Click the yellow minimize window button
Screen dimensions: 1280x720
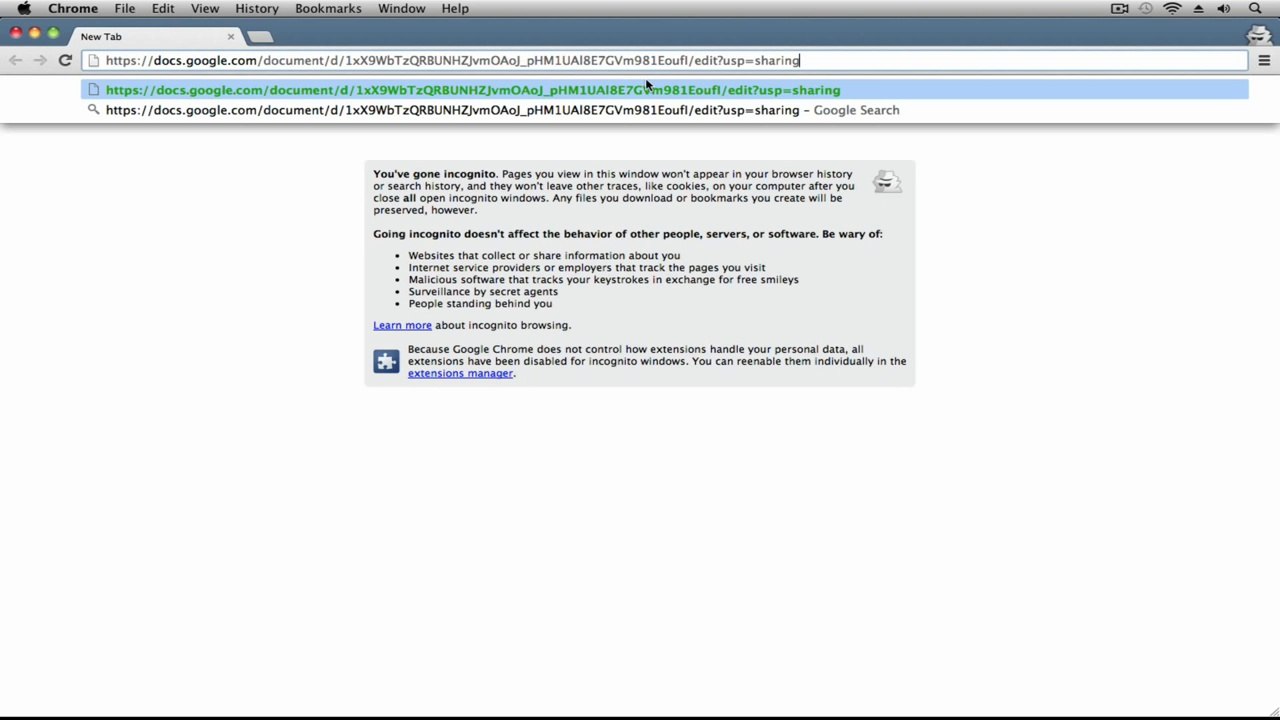pyautogui.click(x=35, y=33)
